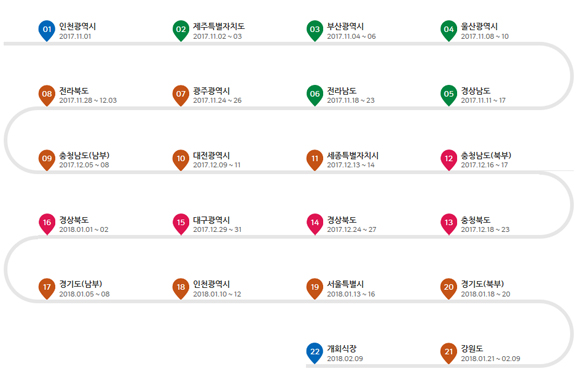Select blue pin 22 개회식장

[314, 353]
